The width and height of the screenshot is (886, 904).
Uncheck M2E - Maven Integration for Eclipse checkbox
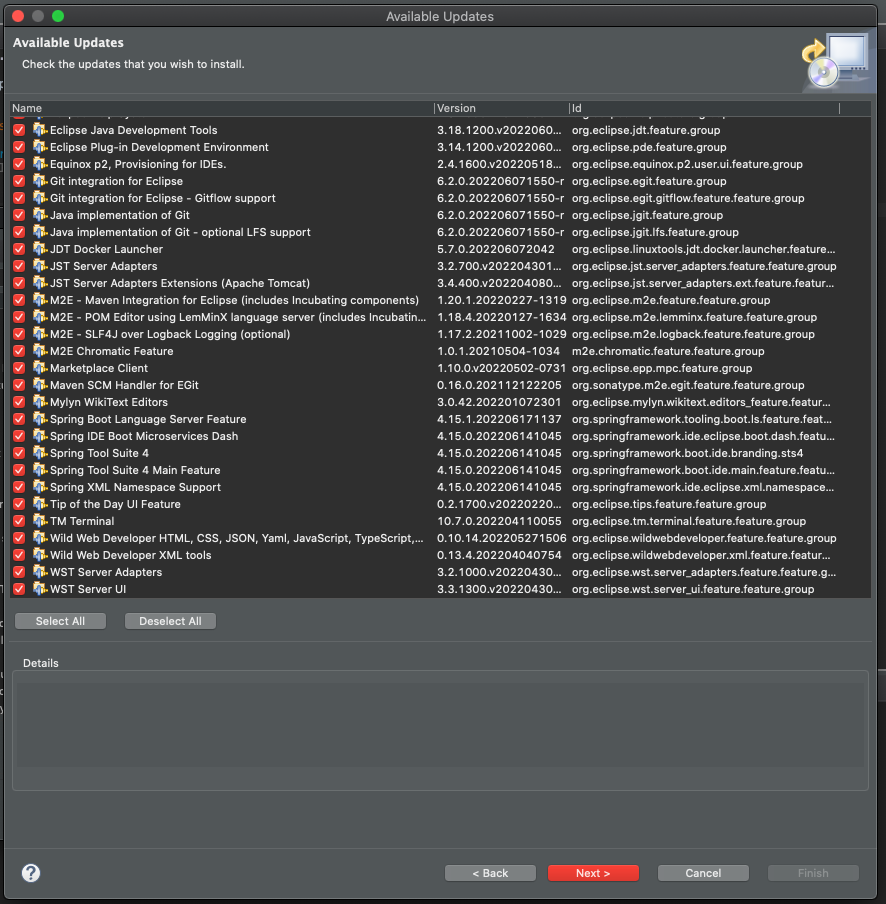coord(19,300)
